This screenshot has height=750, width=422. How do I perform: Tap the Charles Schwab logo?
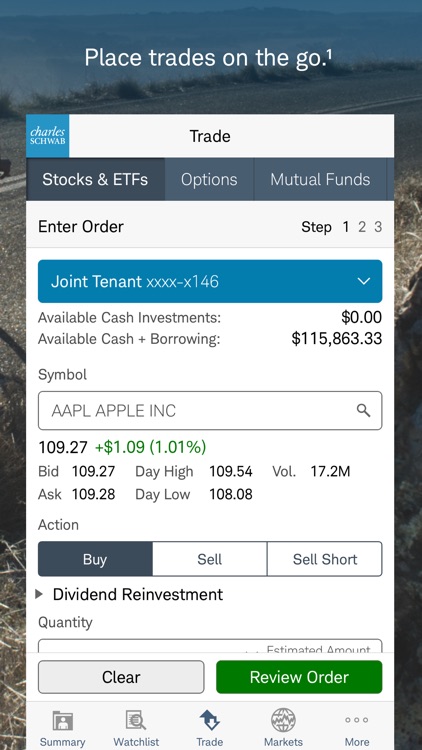pos(47,136)
